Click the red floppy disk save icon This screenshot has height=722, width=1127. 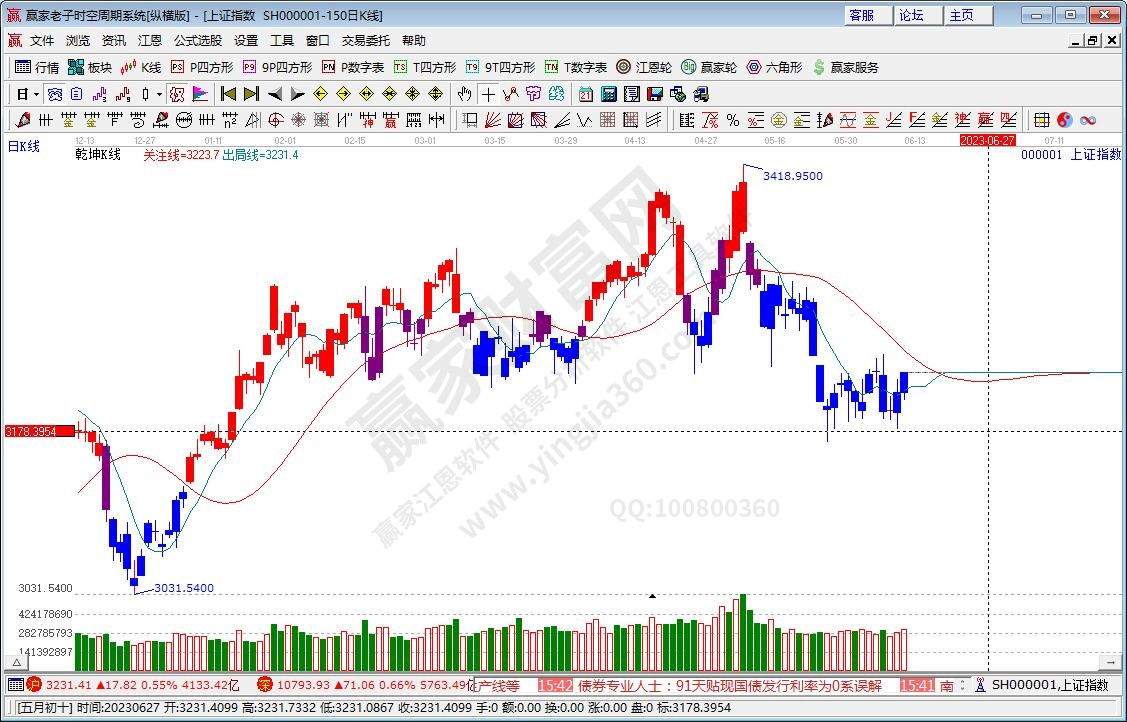[655, 94]
